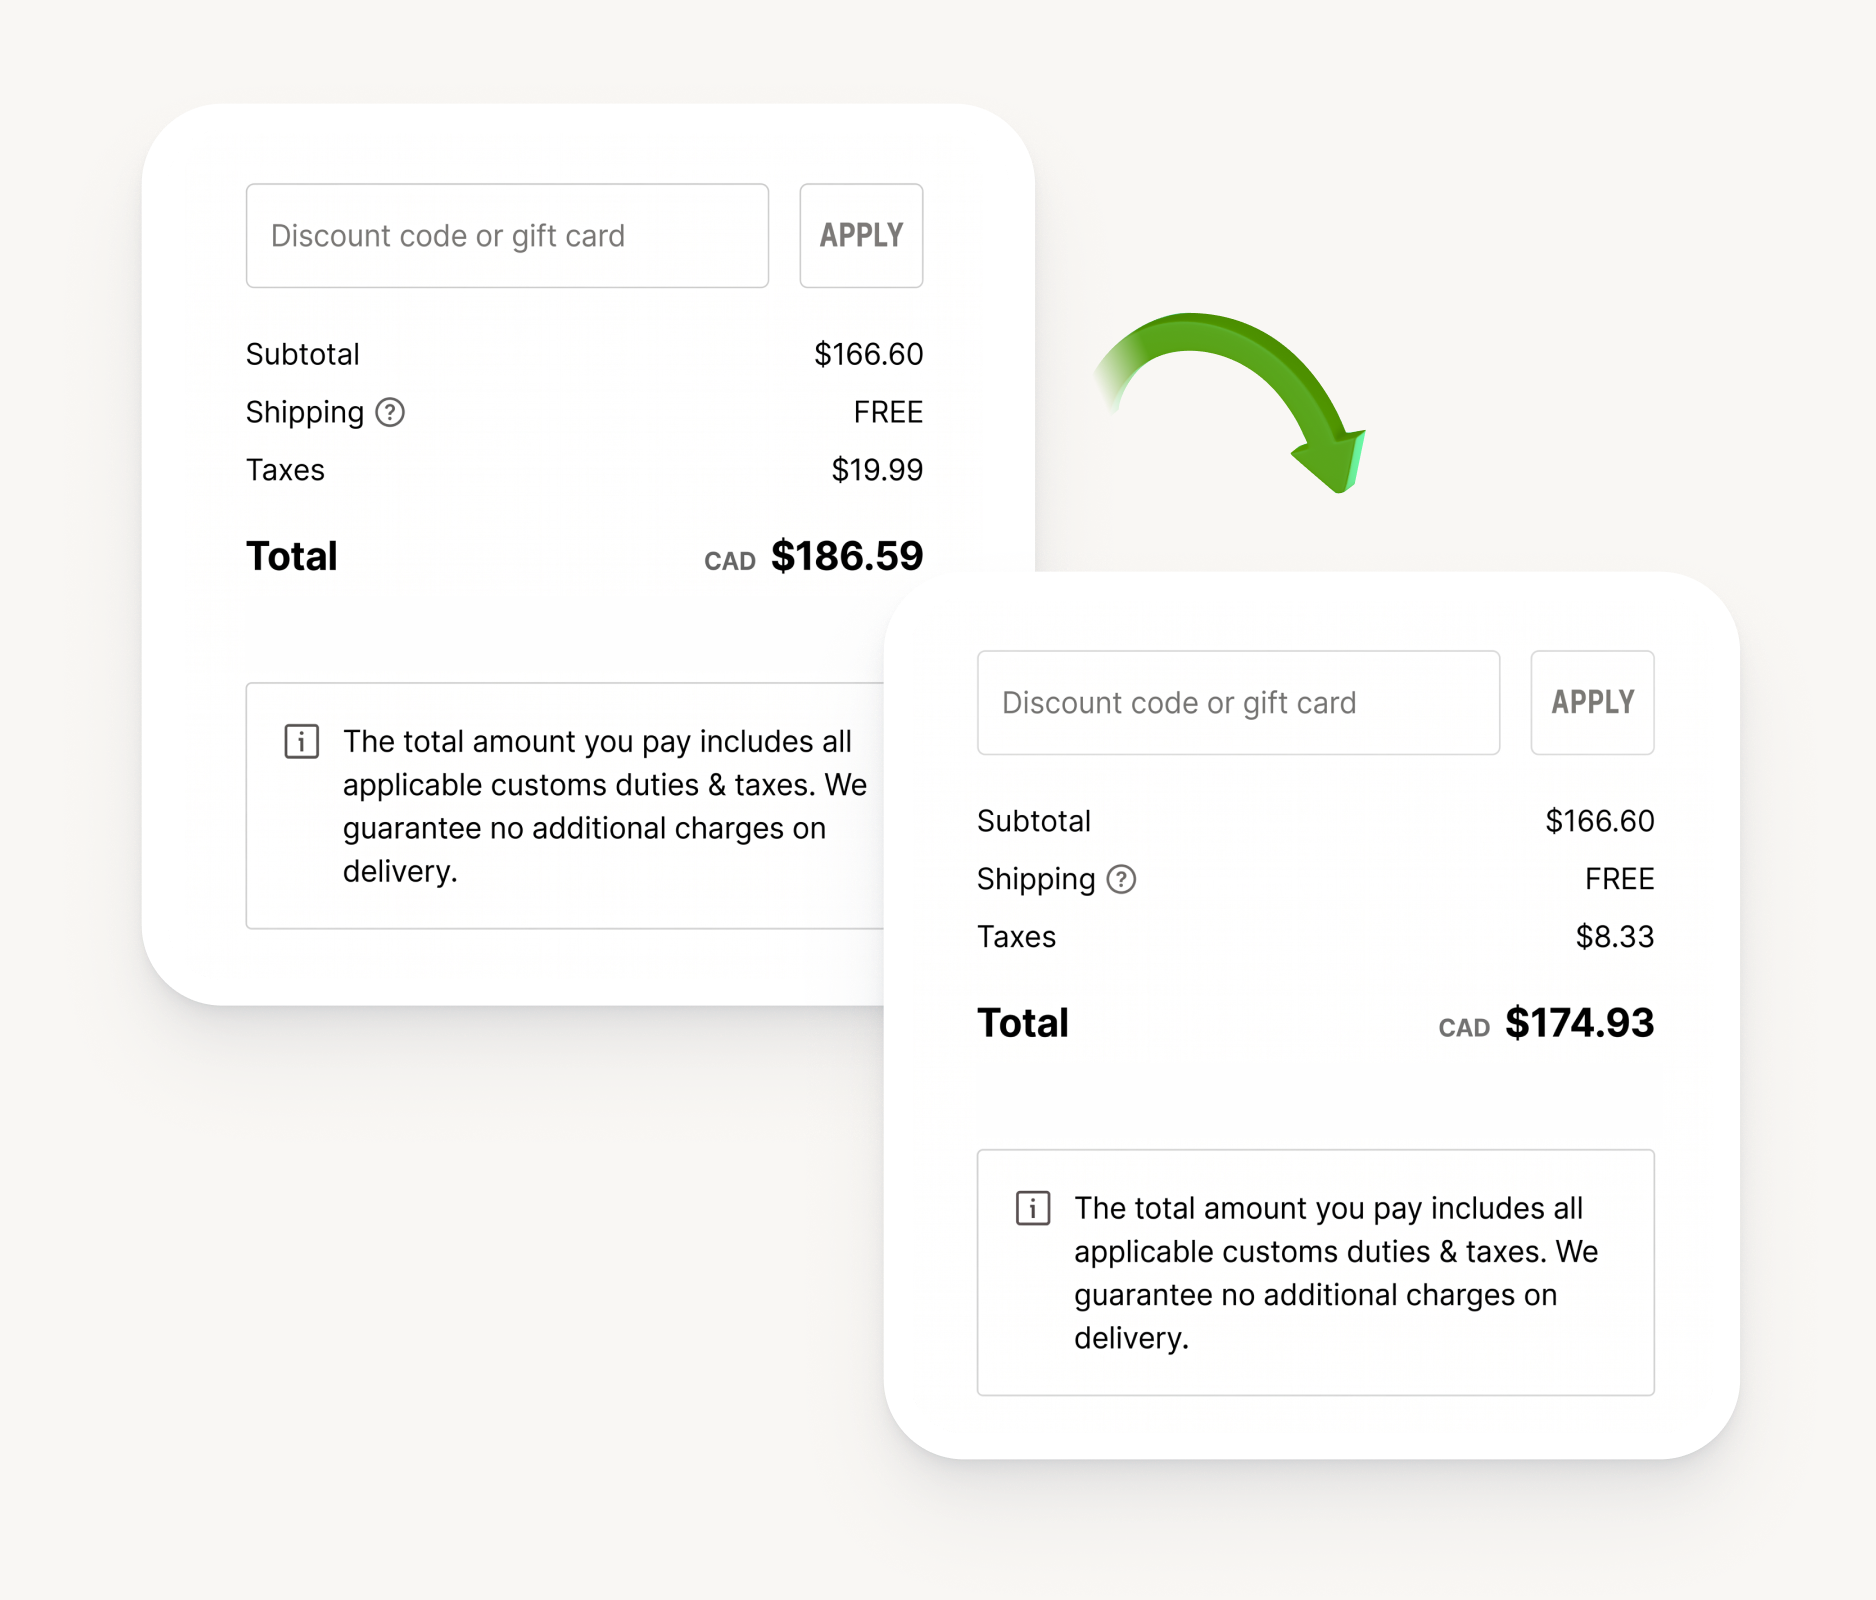Click the Subtotal label in upper card

point(302,354)
